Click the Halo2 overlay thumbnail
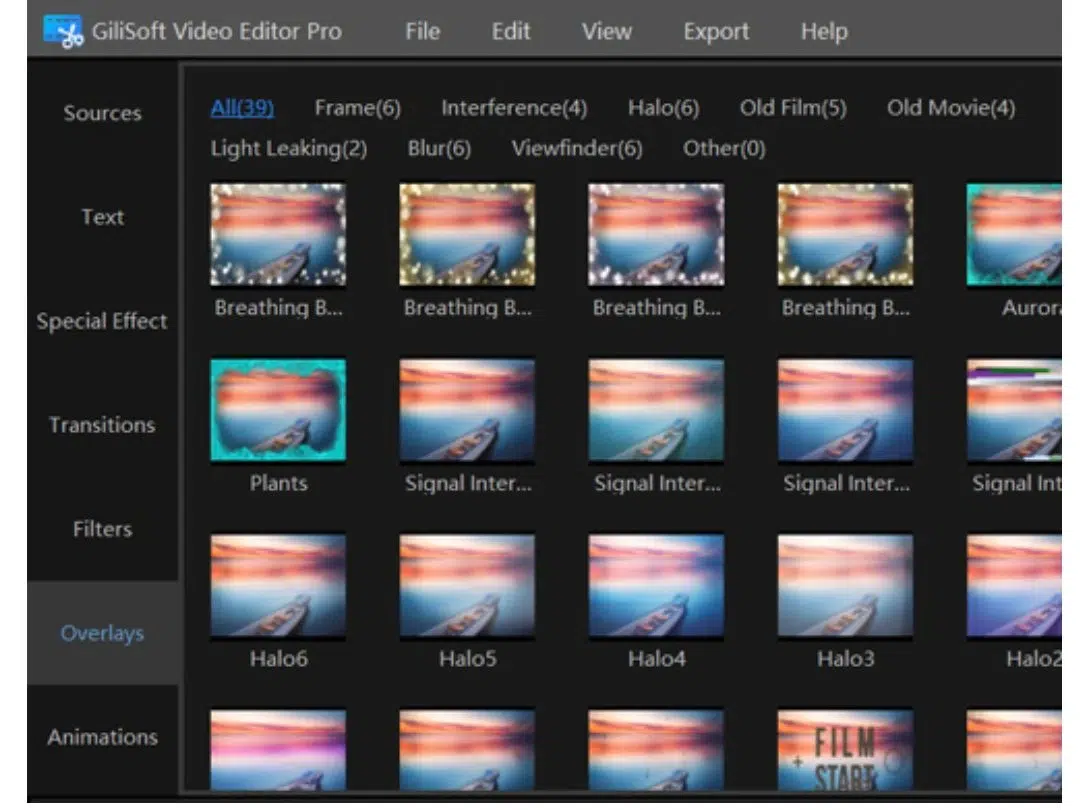The width and height of the screenshot is (1080, 810). pos(1014,585)
